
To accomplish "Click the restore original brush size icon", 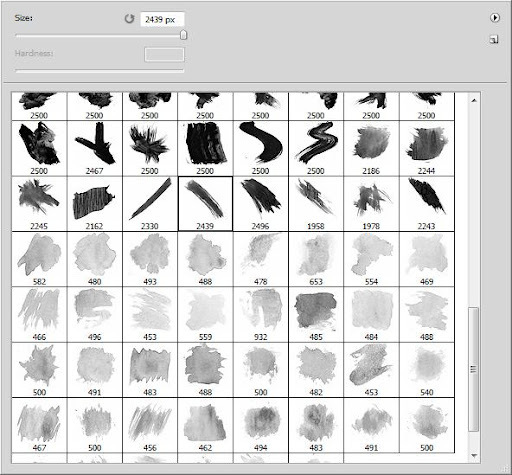I will tap(129, 19).
